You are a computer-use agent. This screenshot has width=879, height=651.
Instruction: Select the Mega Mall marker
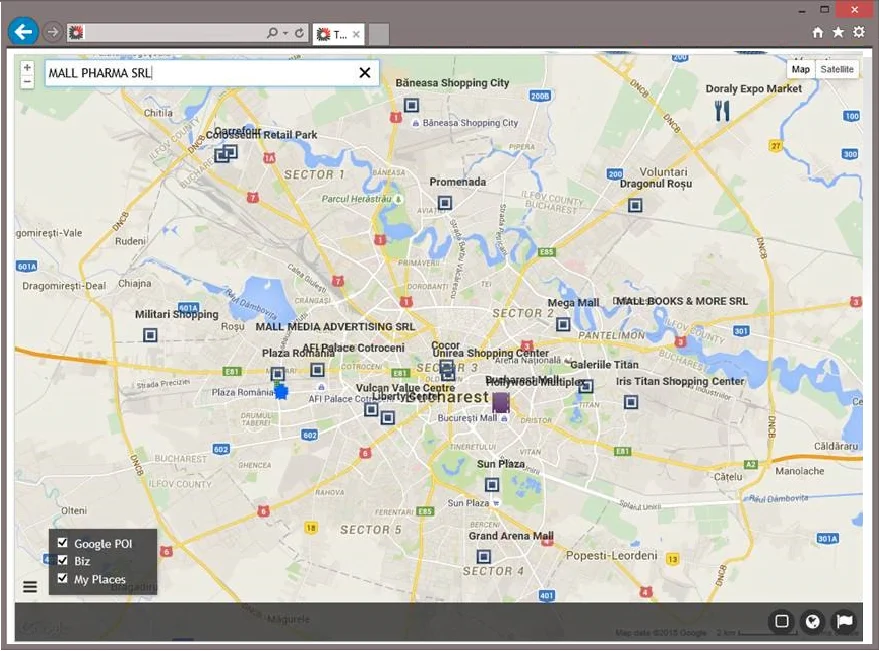click(x=563, y=325)
